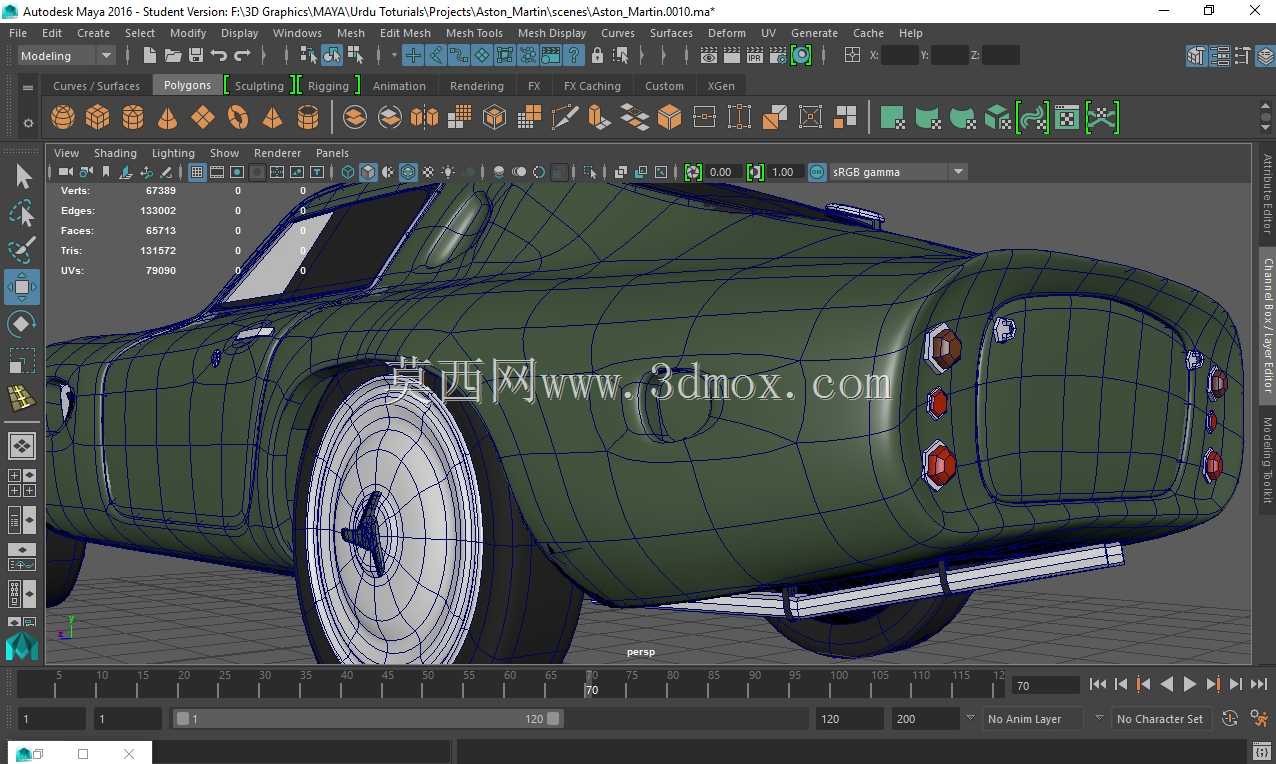
Task: Open the shelf tab menu arrow
Action: pyautogui.click(x=28, y=88)
